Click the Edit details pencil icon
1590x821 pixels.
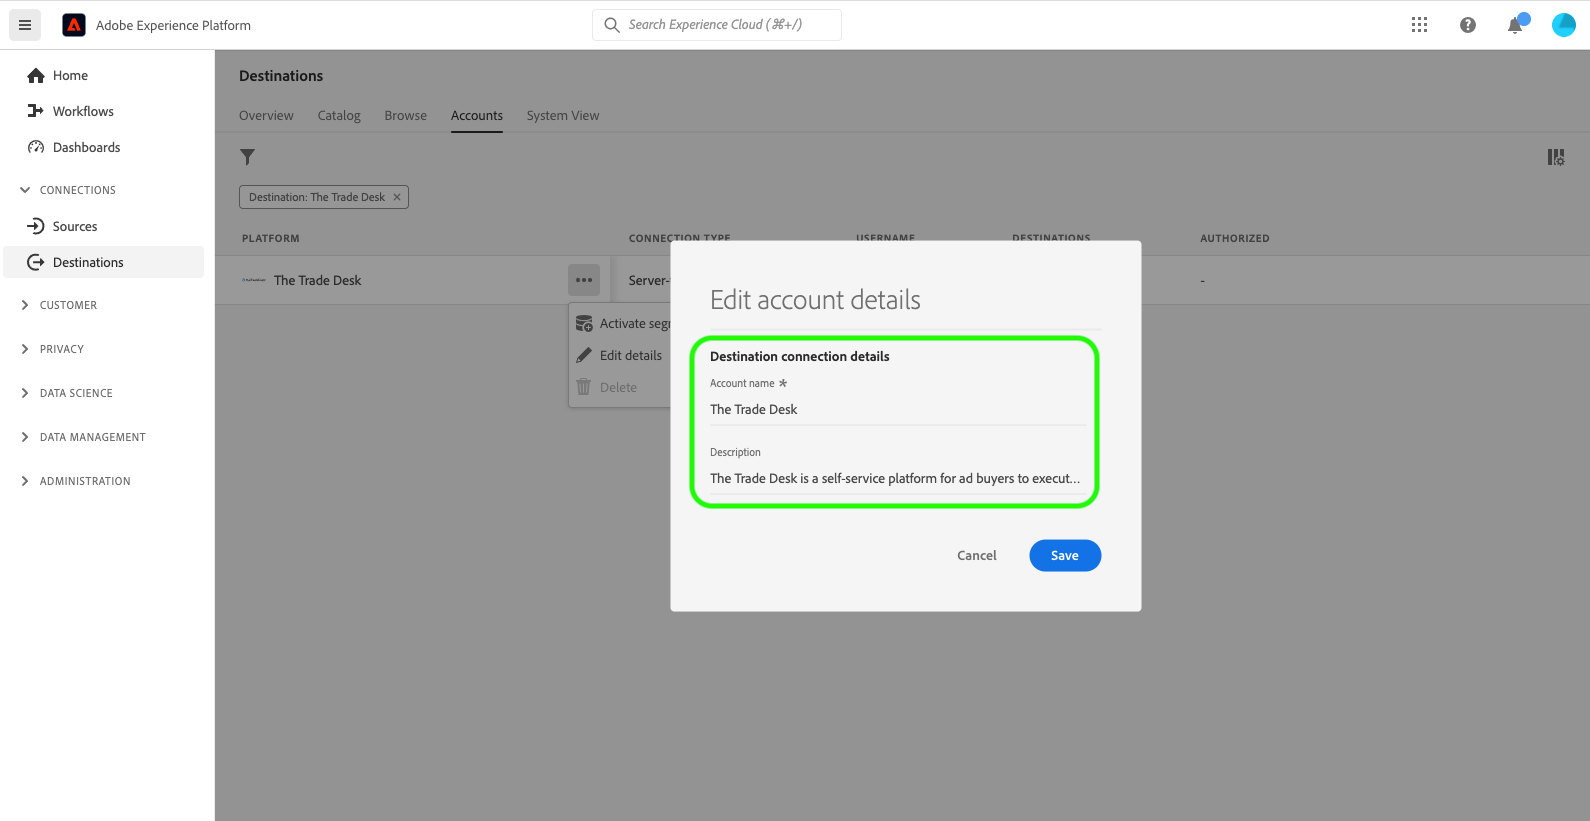click(584, 355)
